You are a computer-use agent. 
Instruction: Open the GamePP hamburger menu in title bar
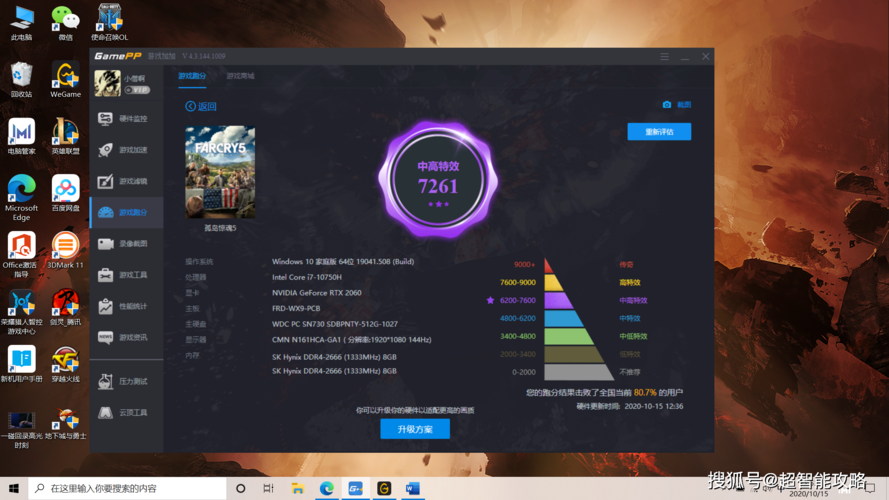664,56
